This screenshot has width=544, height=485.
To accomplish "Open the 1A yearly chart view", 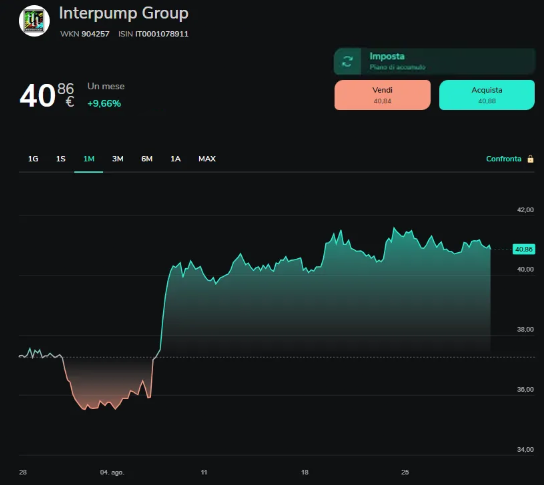I will (x=176, y=159).
